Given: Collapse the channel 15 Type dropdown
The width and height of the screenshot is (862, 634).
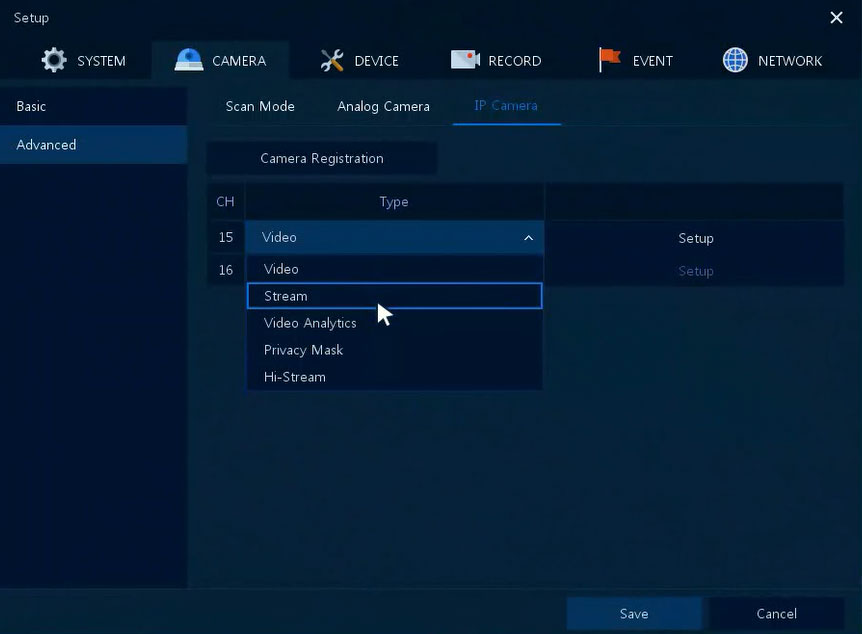Looking at the screenshot, I should [528, 238].
